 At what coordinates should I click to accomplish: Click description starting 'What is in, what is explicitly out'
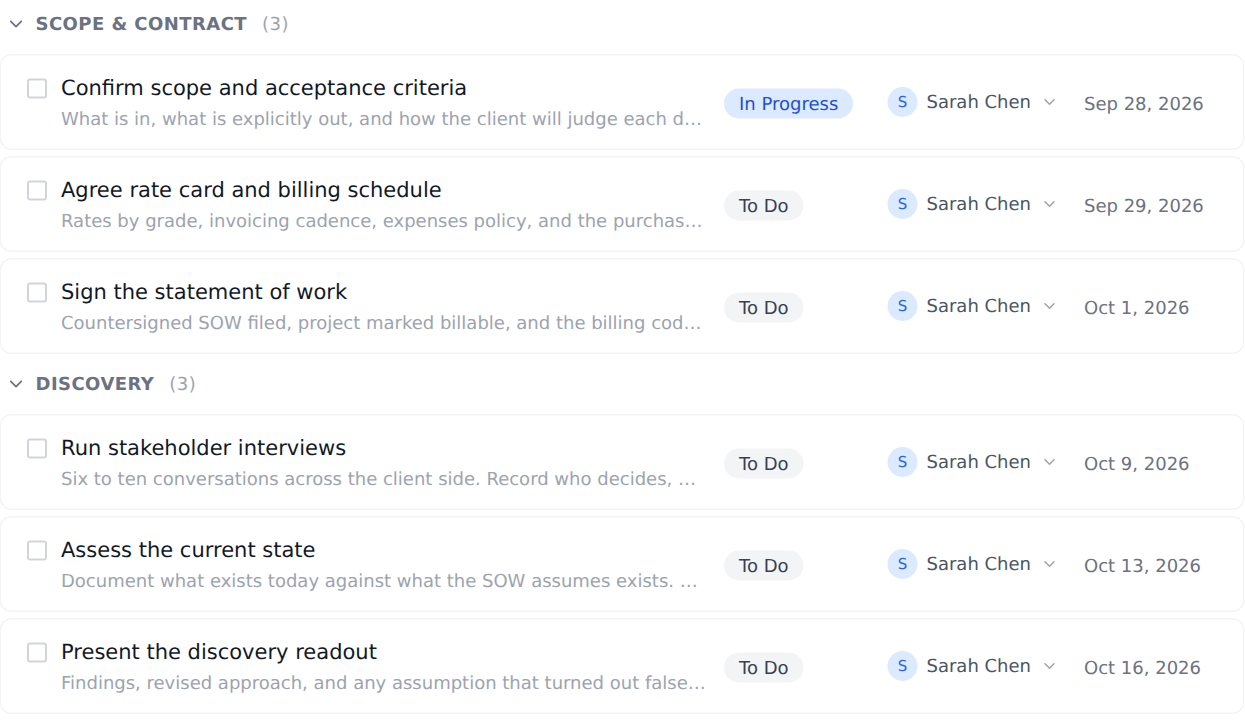381,119
